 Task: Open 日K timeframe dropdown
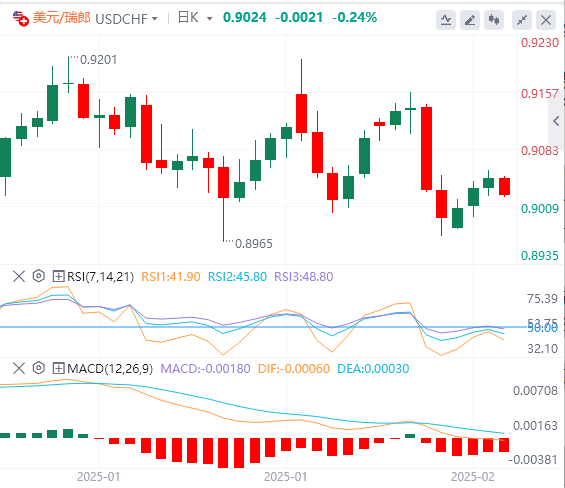coord(195,18)
